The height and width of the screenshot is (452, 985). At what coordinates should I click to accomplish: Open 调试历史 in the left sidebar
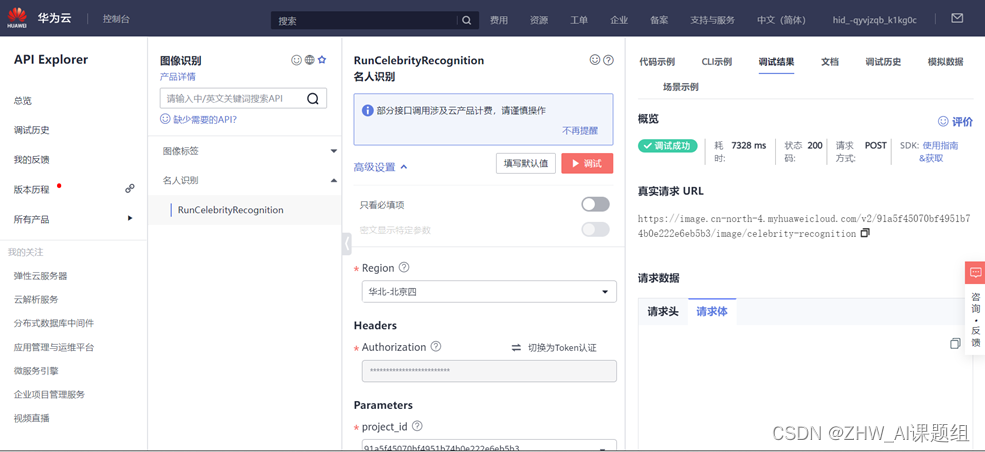31,130
